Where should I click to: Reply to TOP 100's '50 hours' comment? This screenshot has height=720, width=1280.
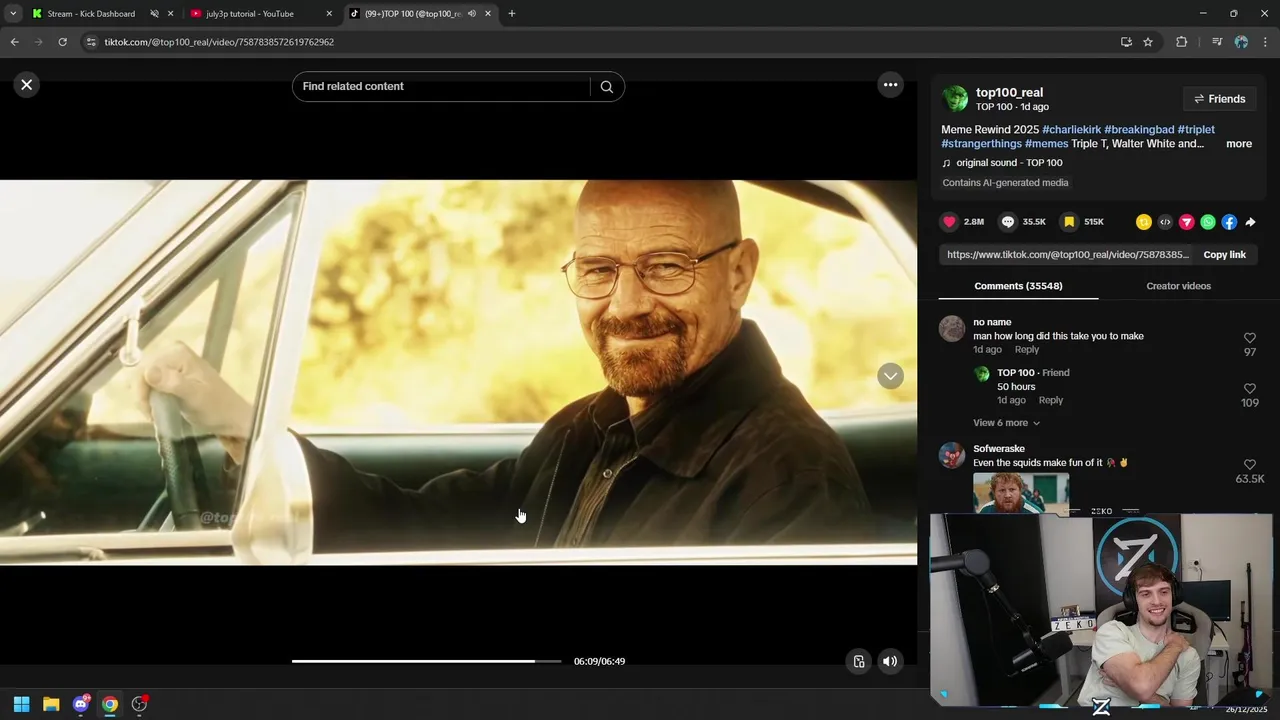[x=1050, y=400]
